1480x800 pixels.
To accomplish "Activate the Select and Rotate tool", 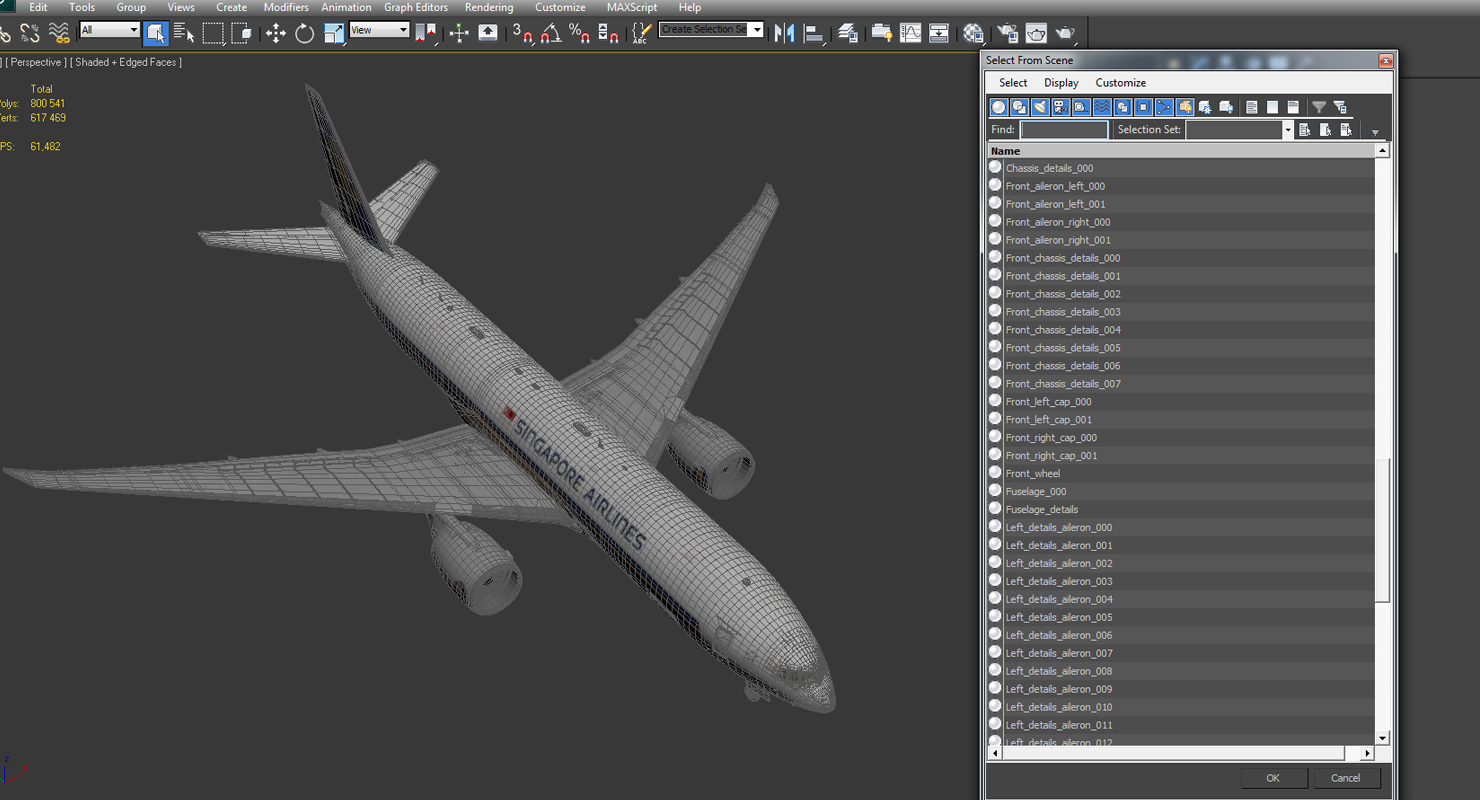I will [x=304, y=33].
